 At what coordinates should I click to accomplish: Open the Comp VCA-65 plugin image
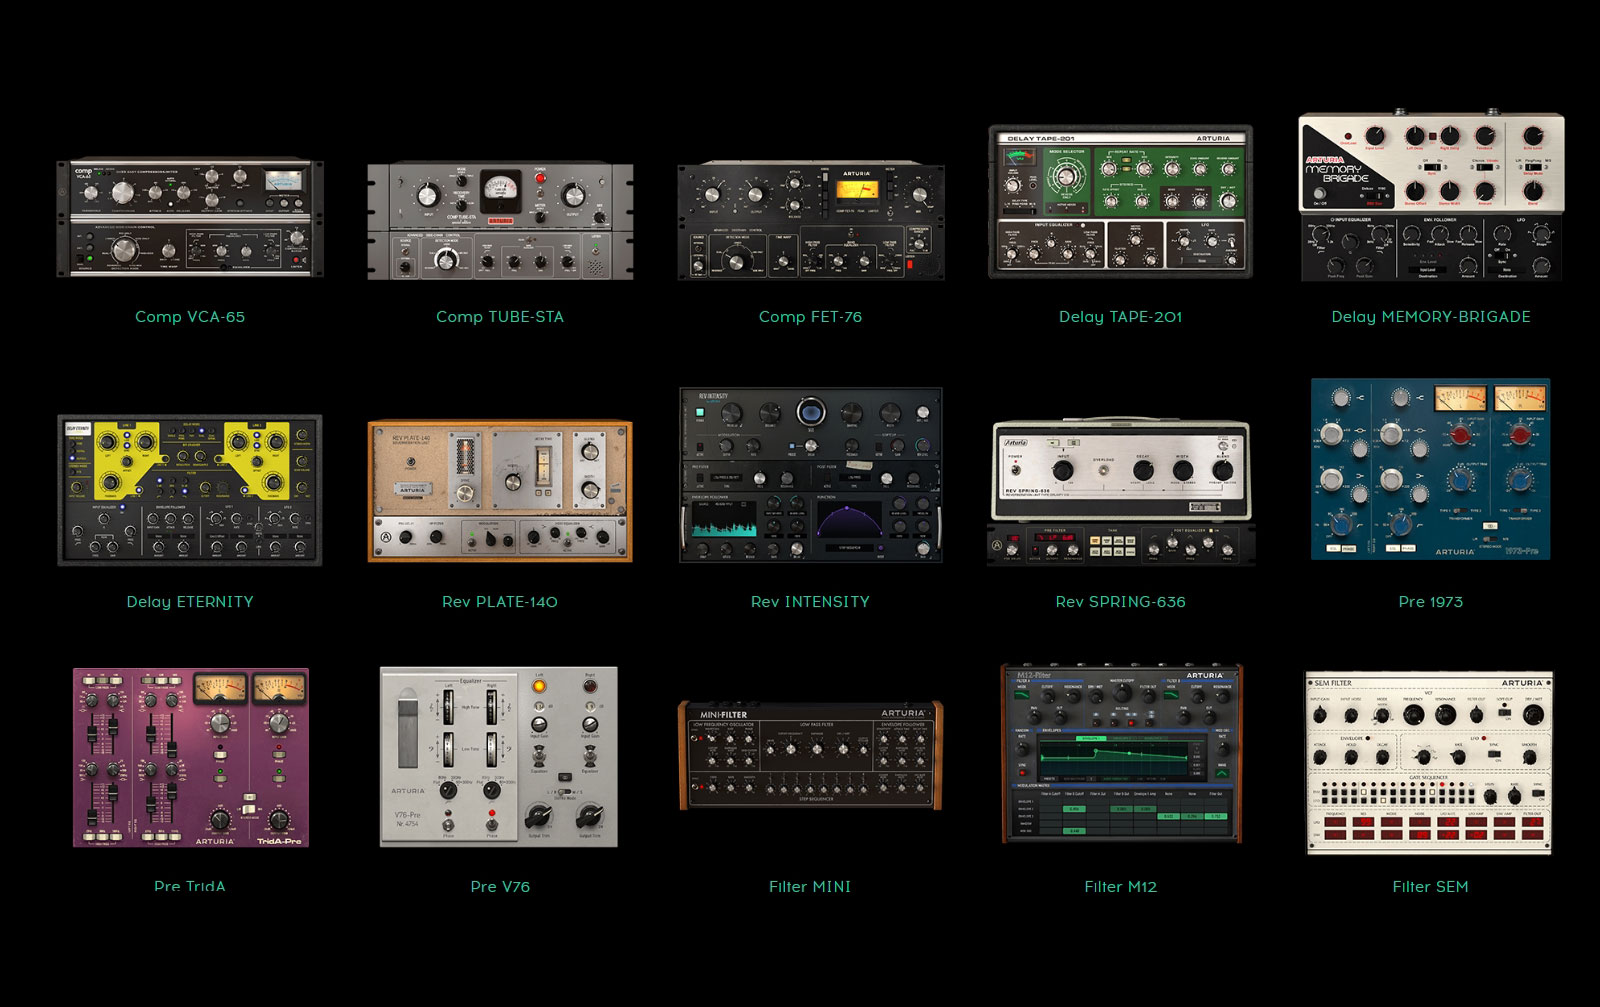point(190,219)
